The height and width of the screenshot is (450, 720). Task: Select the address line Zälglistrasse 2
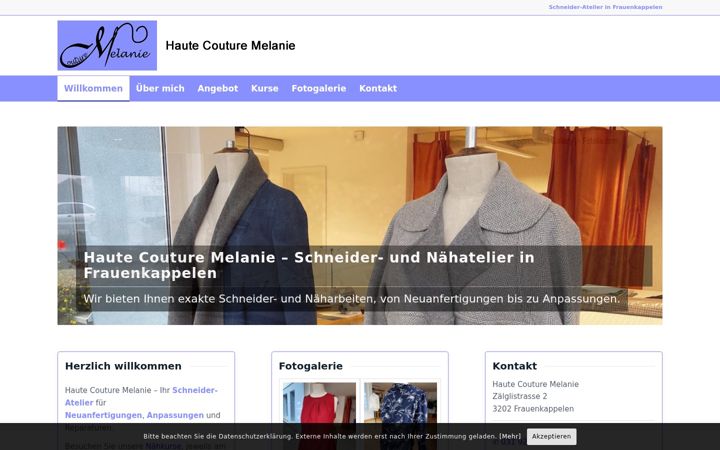[519, 396]
